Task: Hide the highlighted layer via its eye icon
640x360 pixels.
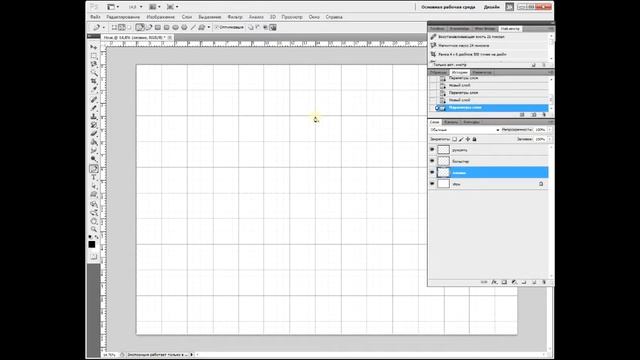Action: tap(432, 172)
